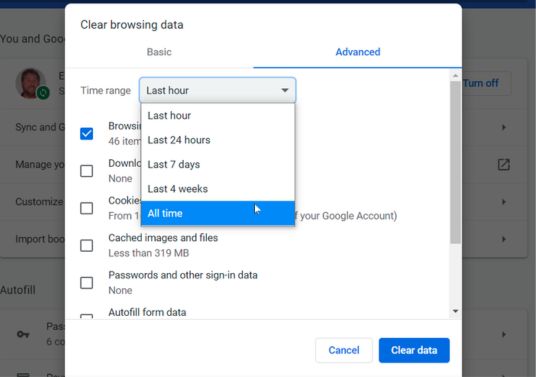Click the scrollbar down arrow in dialog
This screenshot has width=536, height=377.
coord(455,311)
